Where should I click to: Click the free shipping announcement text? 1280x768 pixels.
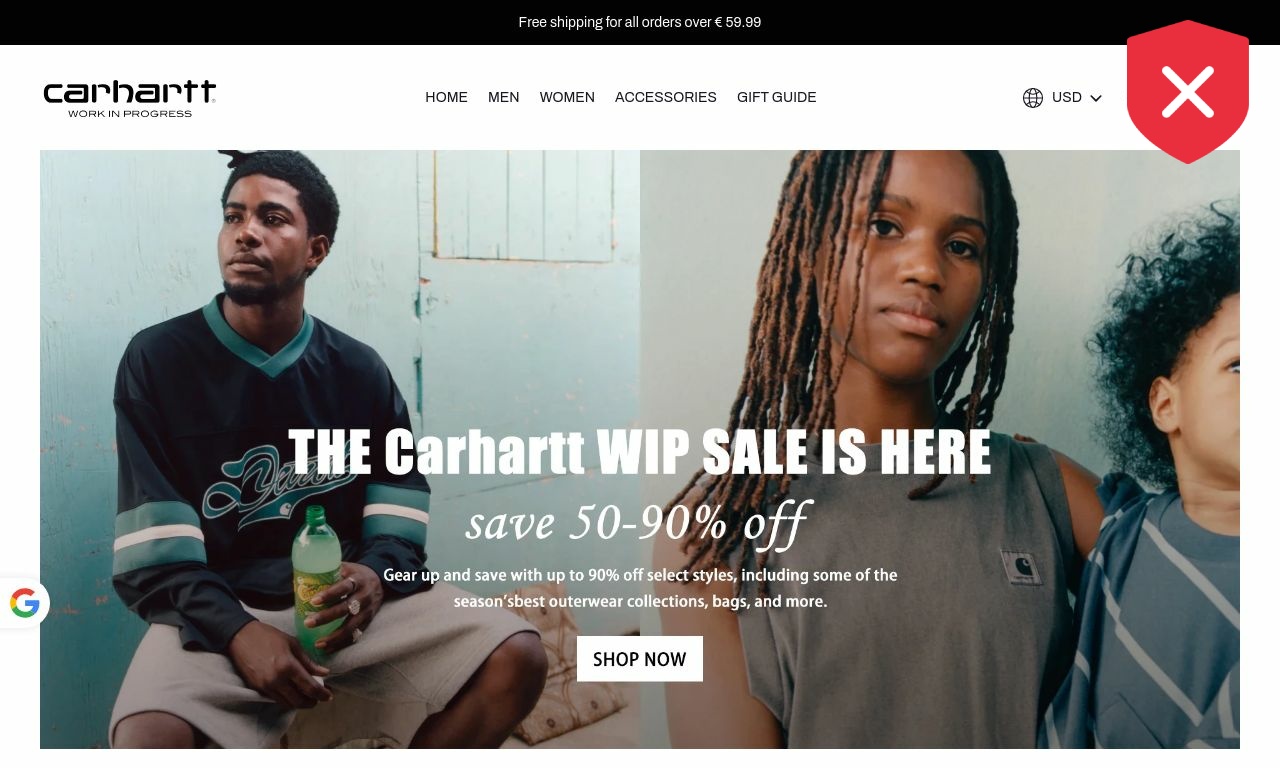pyautogui.click(x=640, y=22)
